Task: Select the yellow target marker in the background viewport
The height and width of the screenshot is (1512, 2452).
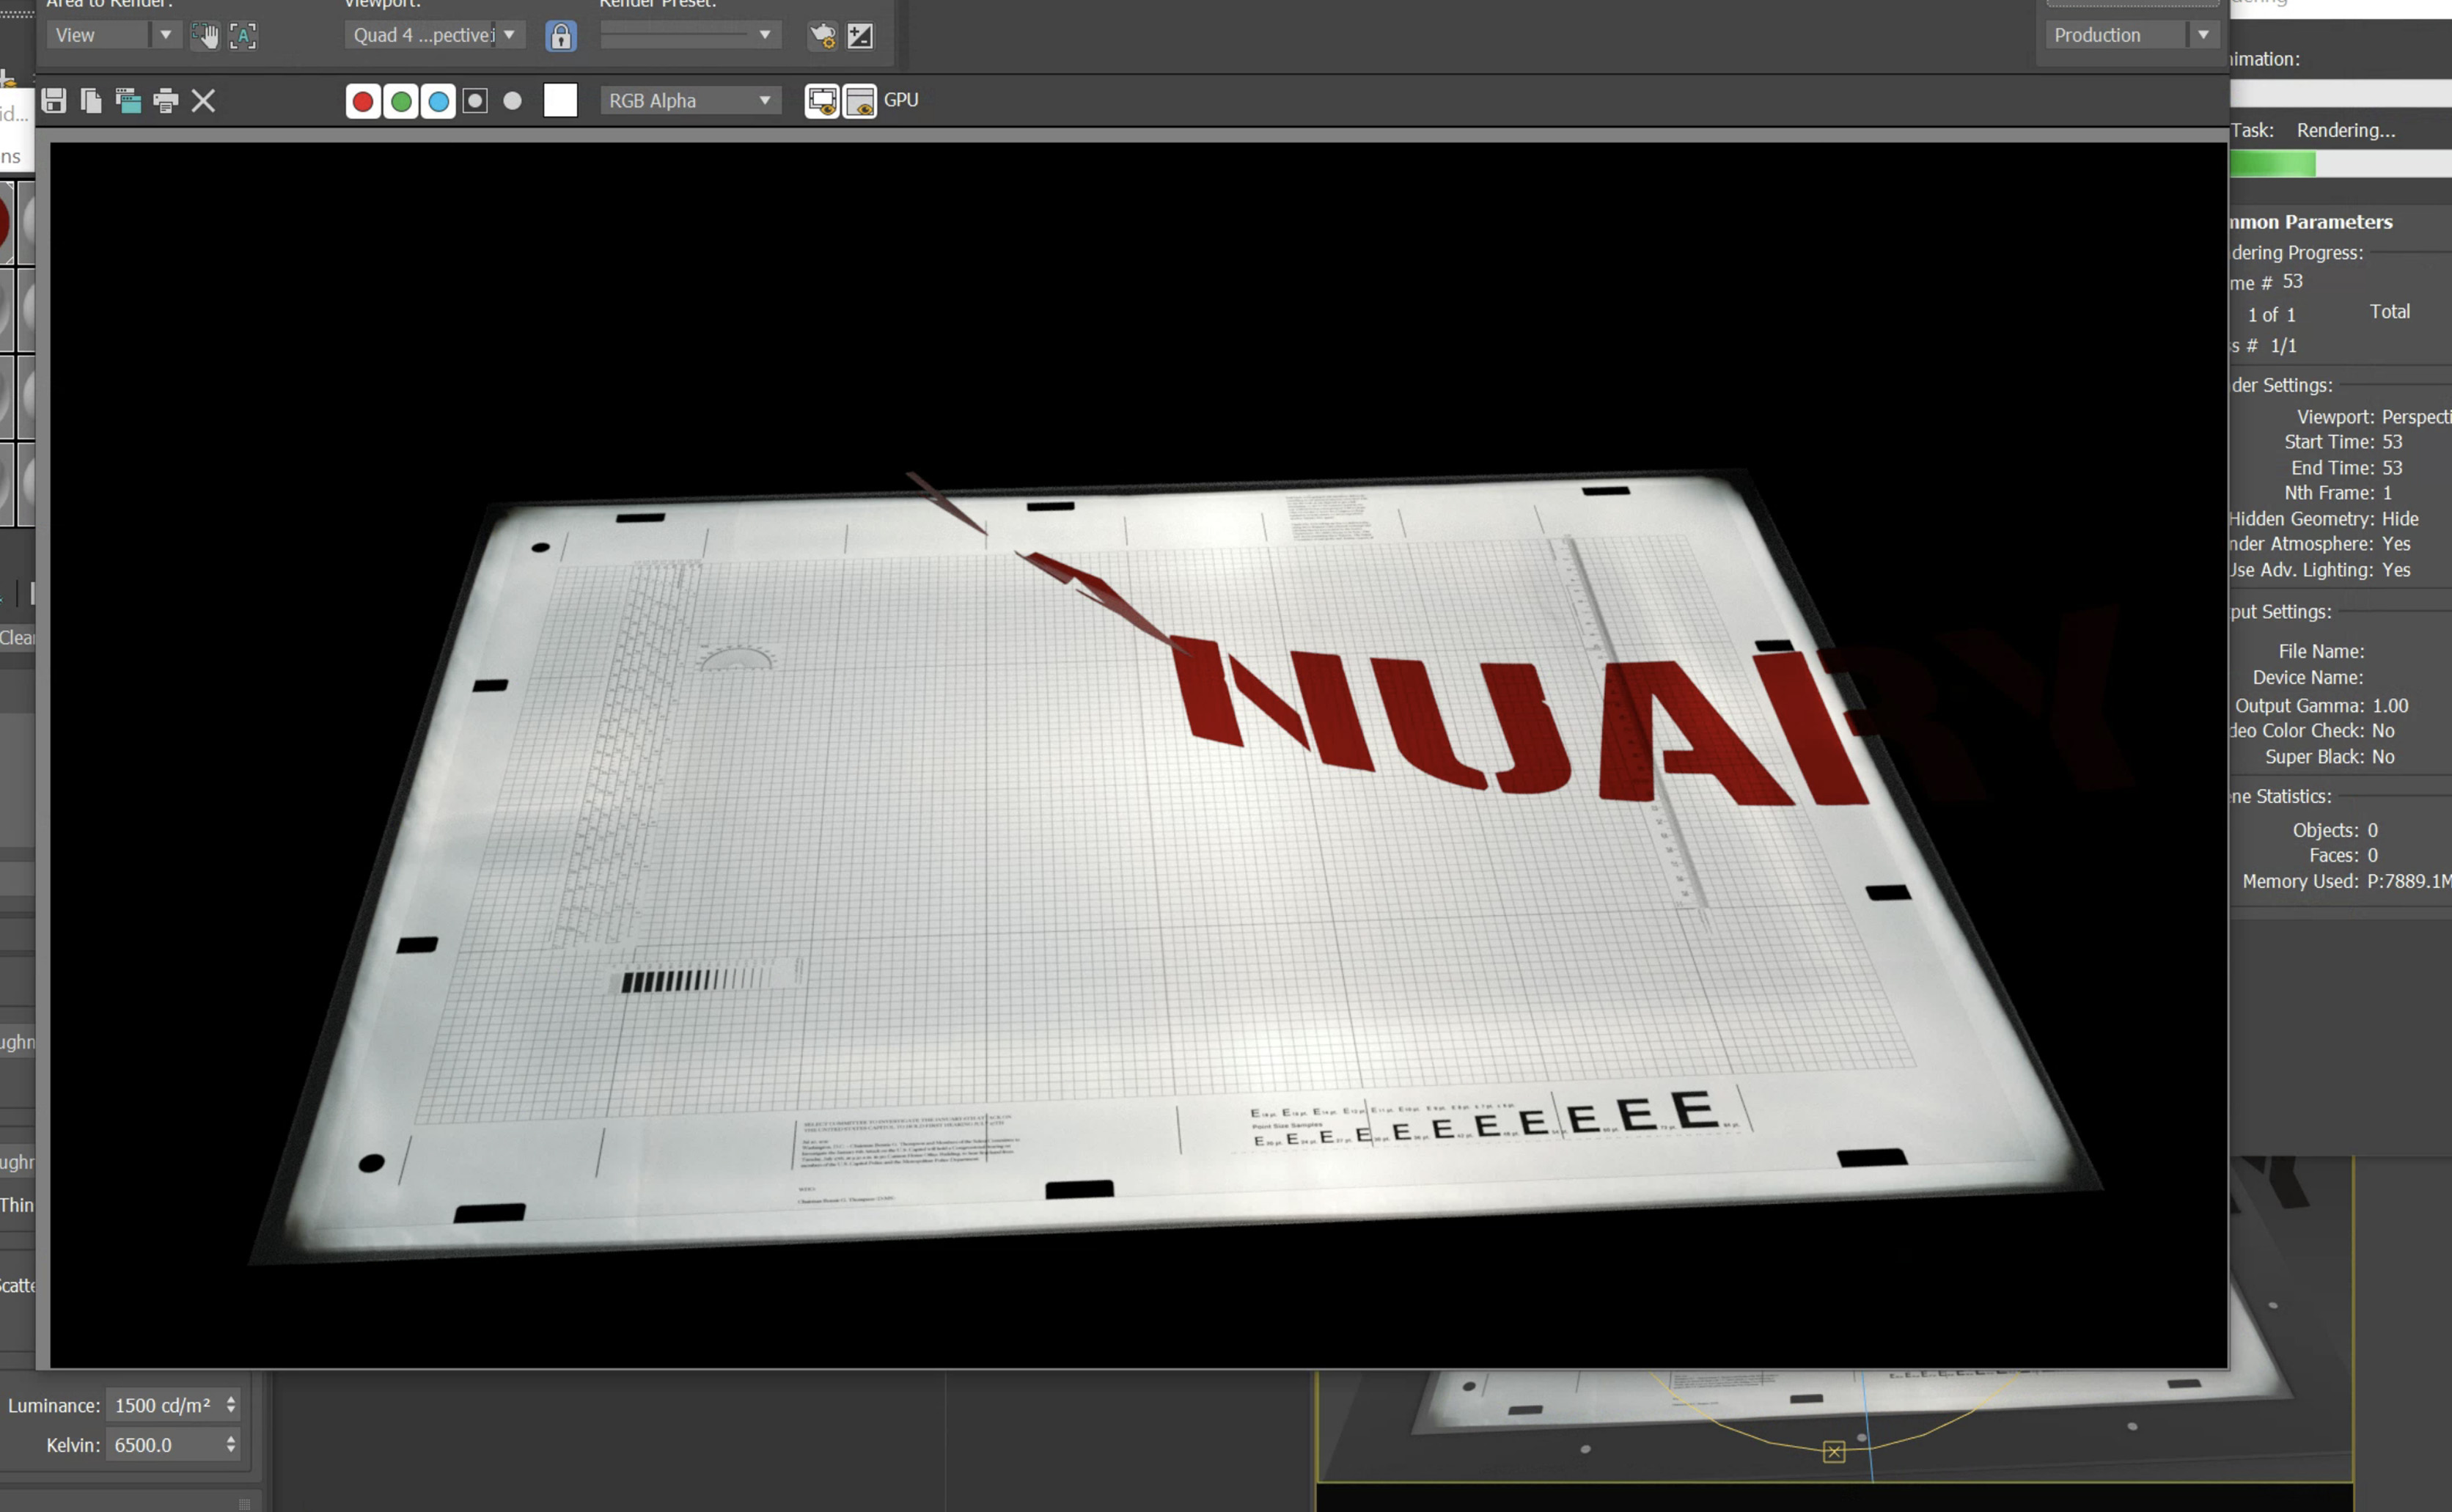Action: click(1834, 1451)
